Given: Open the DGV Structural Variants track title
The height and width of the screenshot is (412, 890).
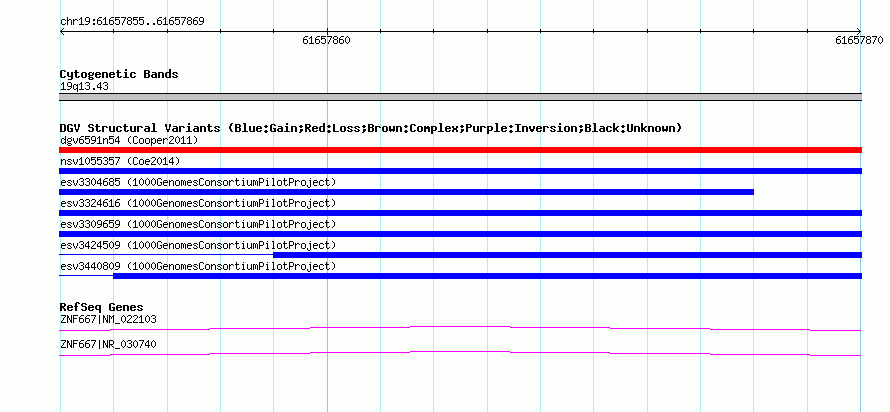Looking at the screenshot, I should pyautogui.click(x=371, y=128).
